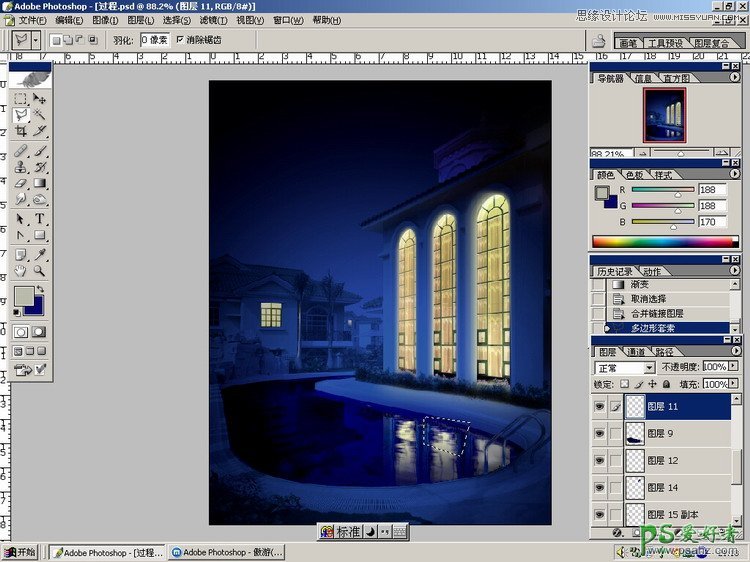Screen dimensions: 750x562
Task: Select the Eraser tool
Action: pyautogui.click(x=20, y=184)
